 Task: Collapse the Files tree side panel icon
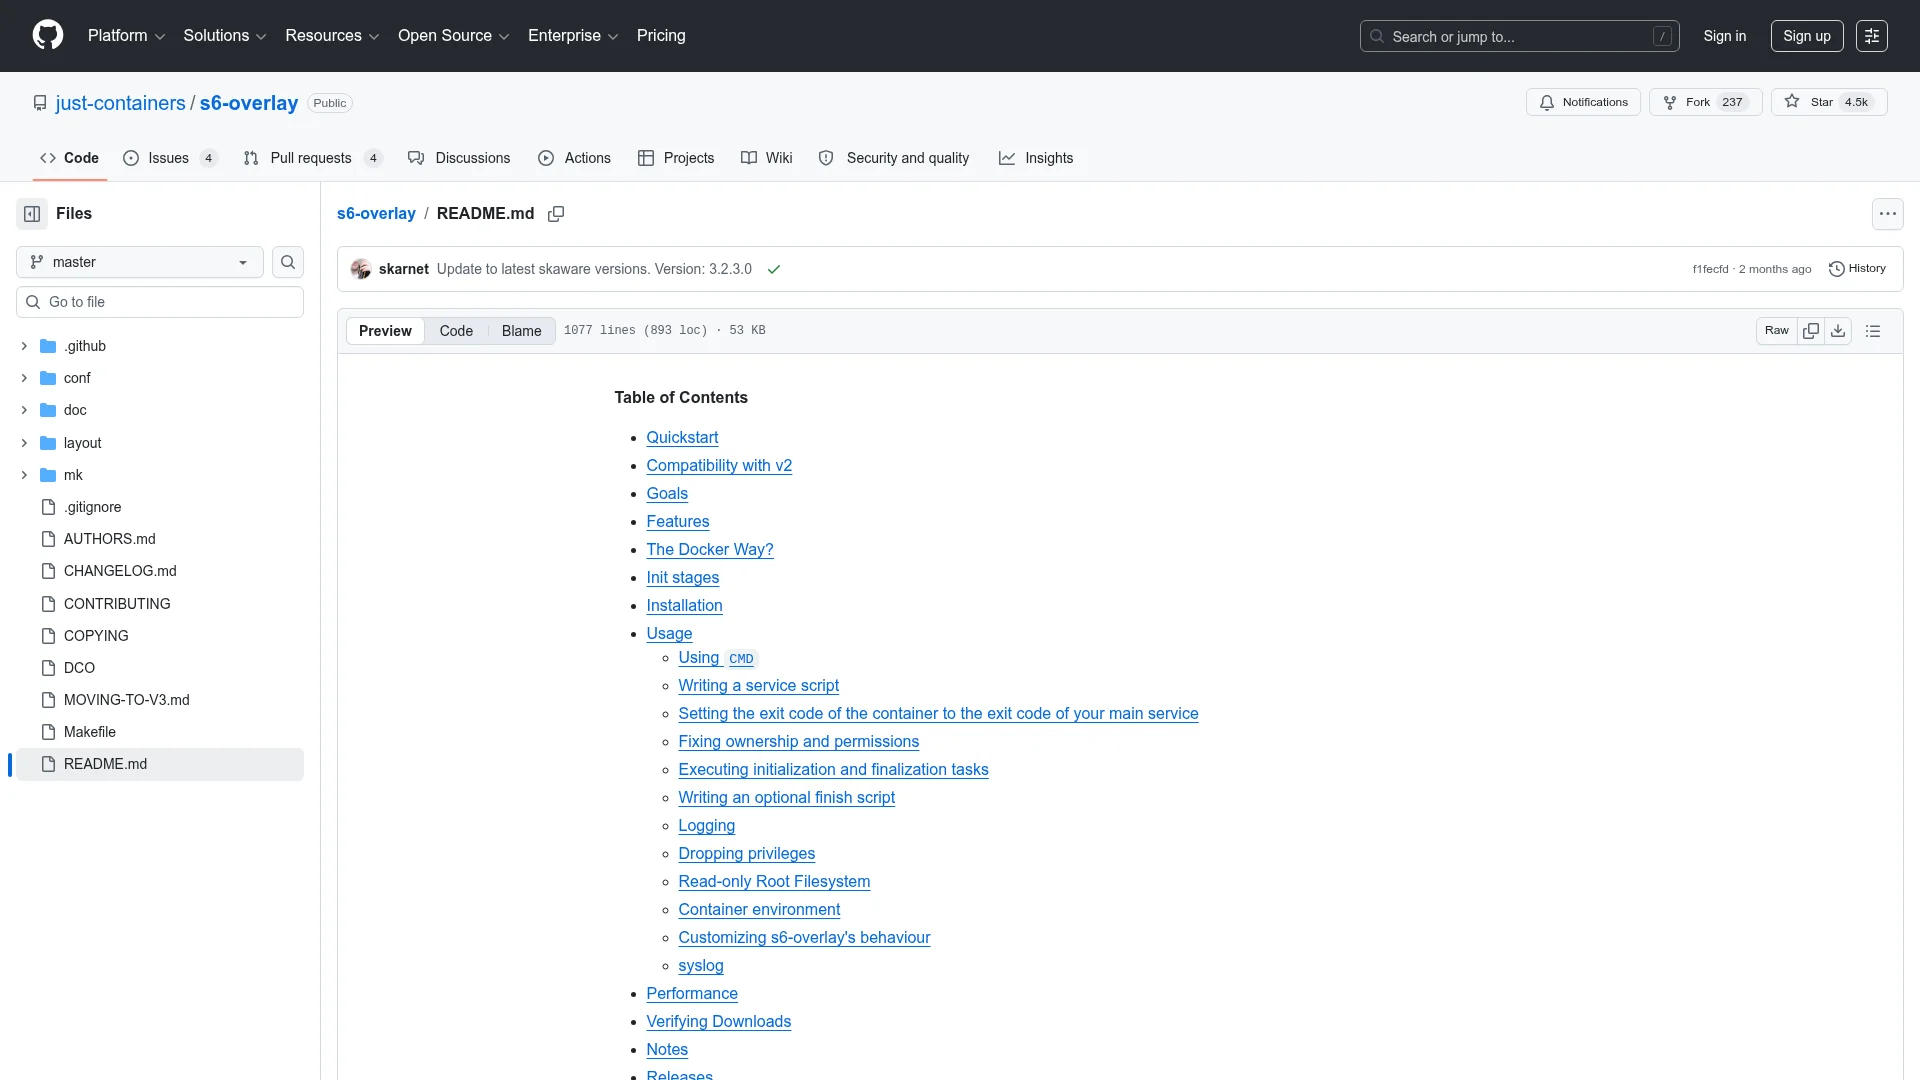click(x=32, y=214)
